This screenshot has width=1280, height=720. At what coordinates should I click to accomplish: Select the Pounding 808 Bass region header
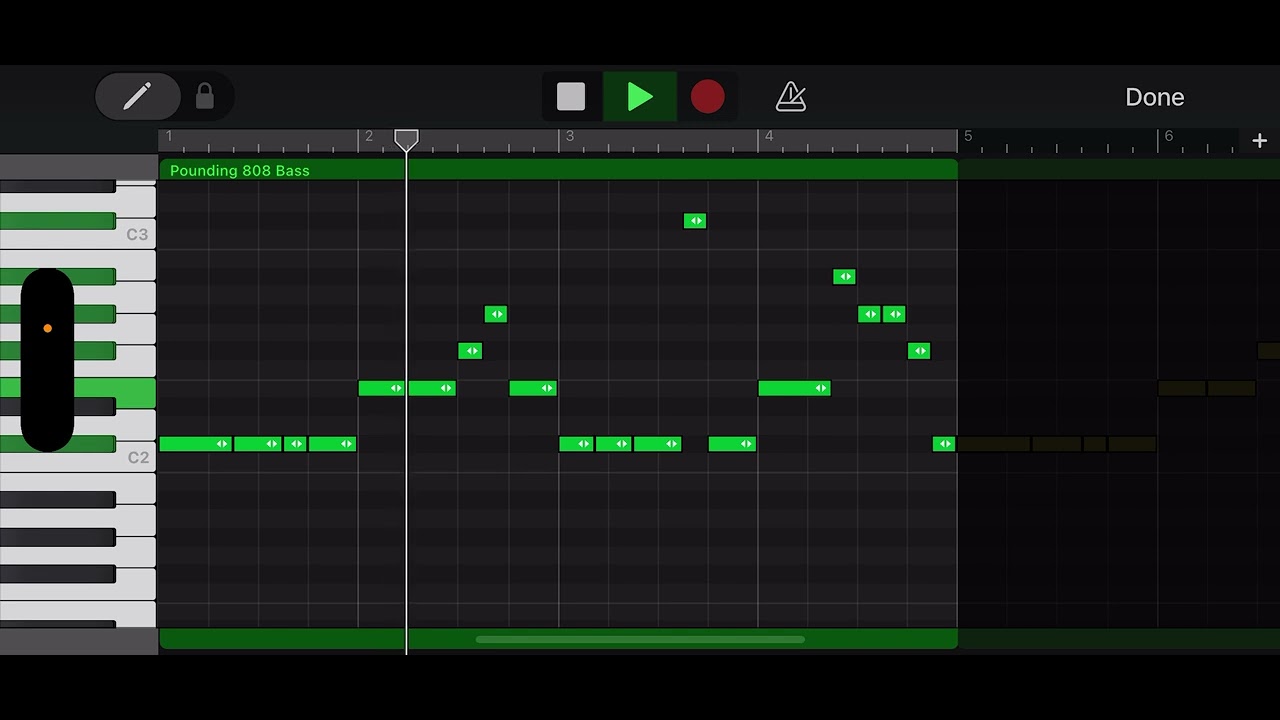[x=558, y=170]
